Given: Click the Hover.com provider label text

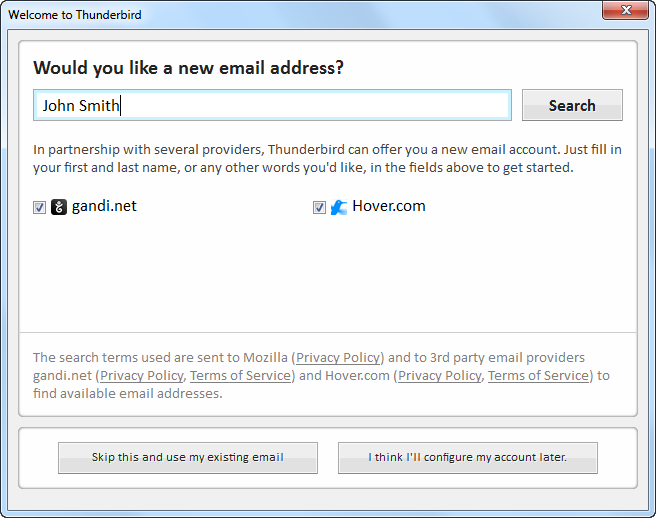Looking at the screenshot, I should click(x=389, y=206).
